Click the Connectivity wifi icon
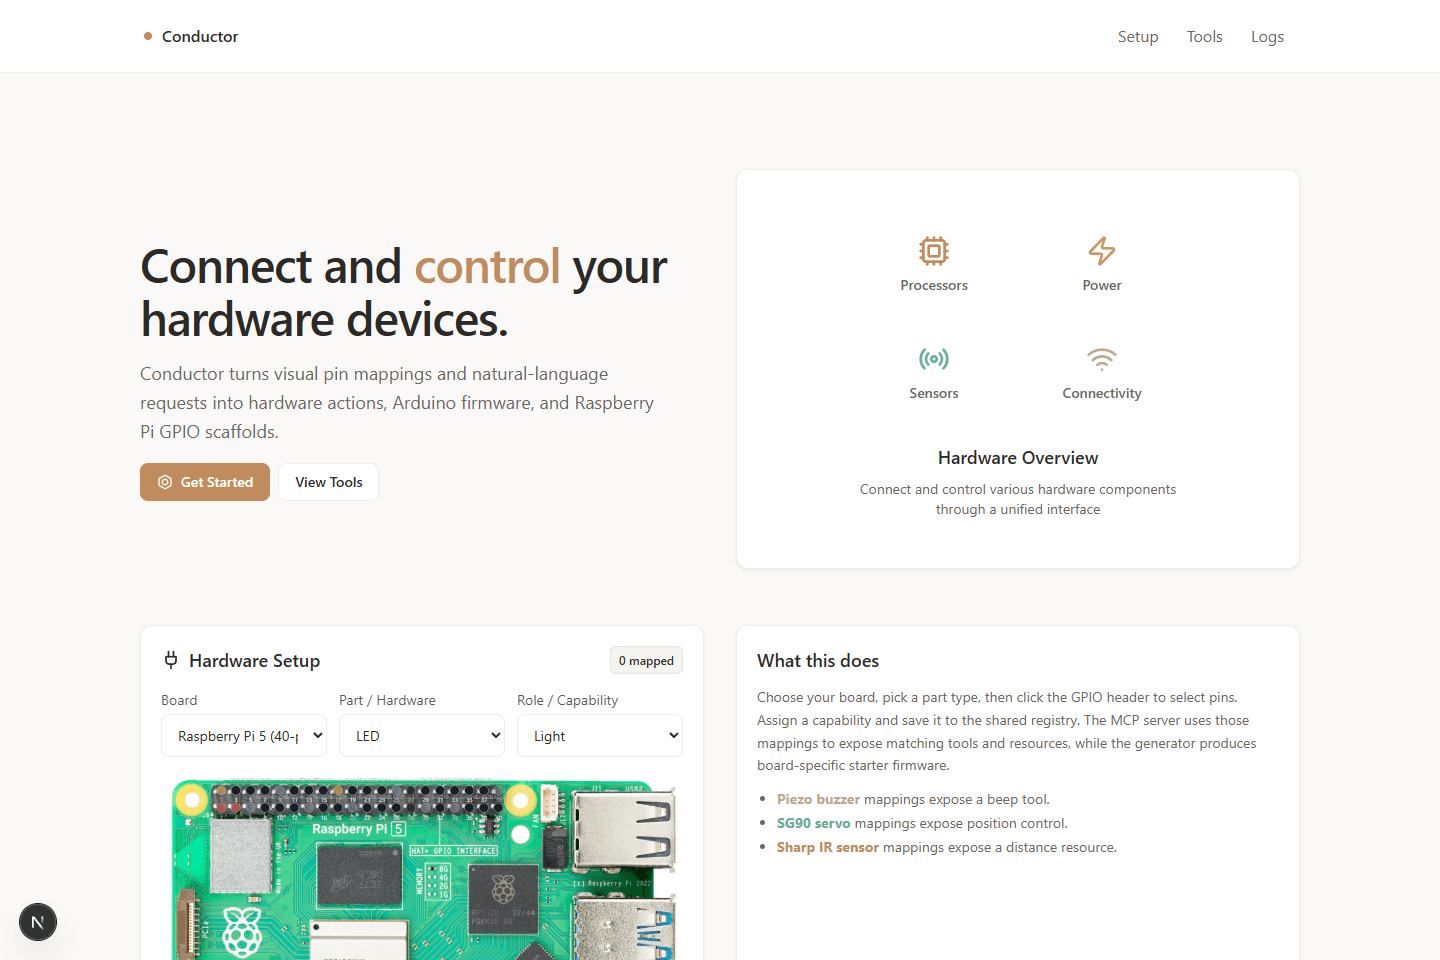This screenshot has height=960, width=1440. [1102, 358]
